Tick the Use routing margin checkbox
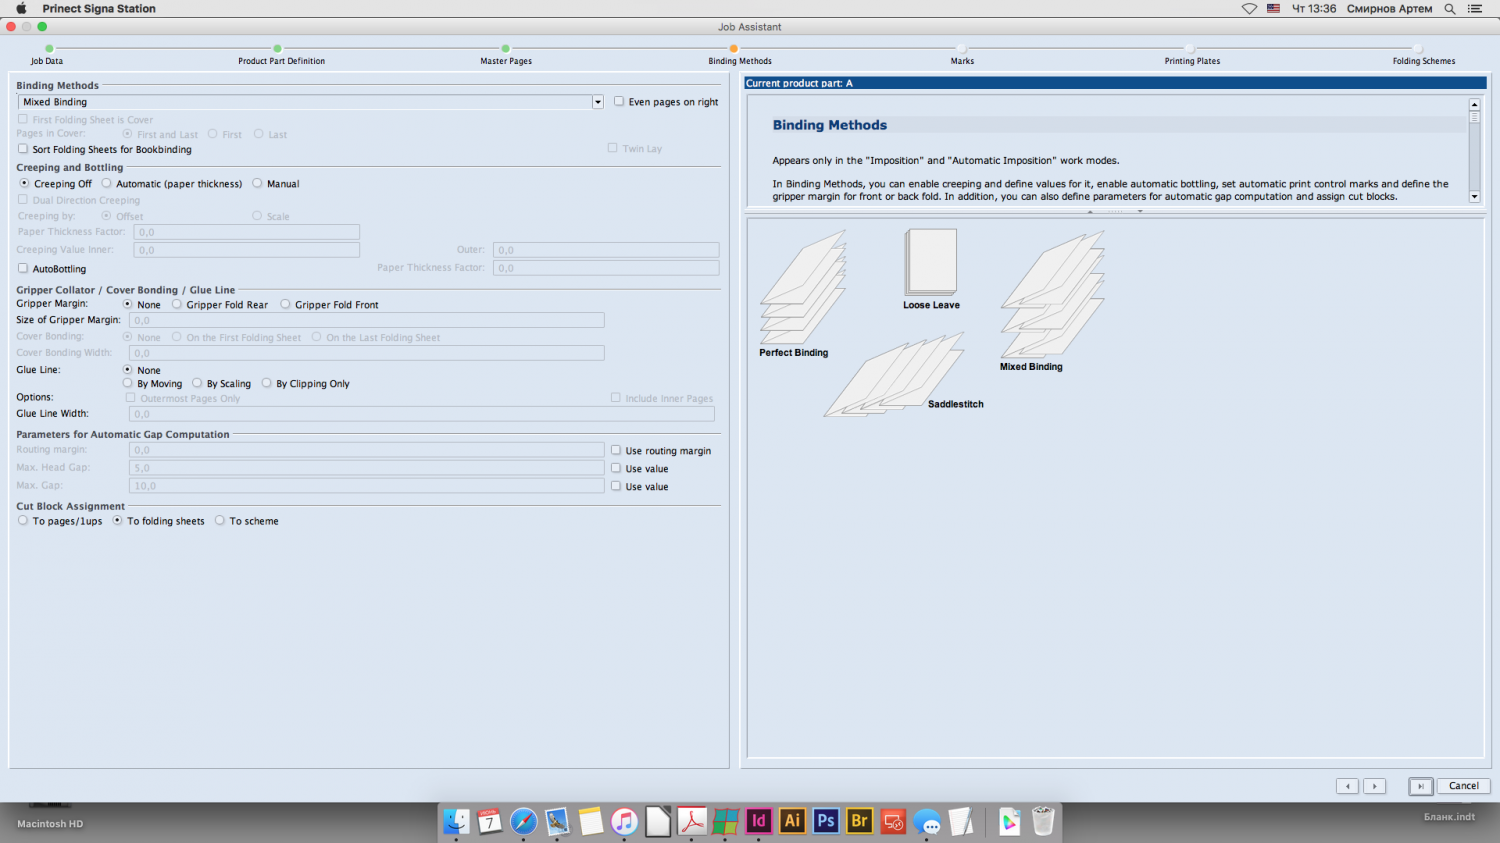 pyautogui.click(x=616, y=450)
